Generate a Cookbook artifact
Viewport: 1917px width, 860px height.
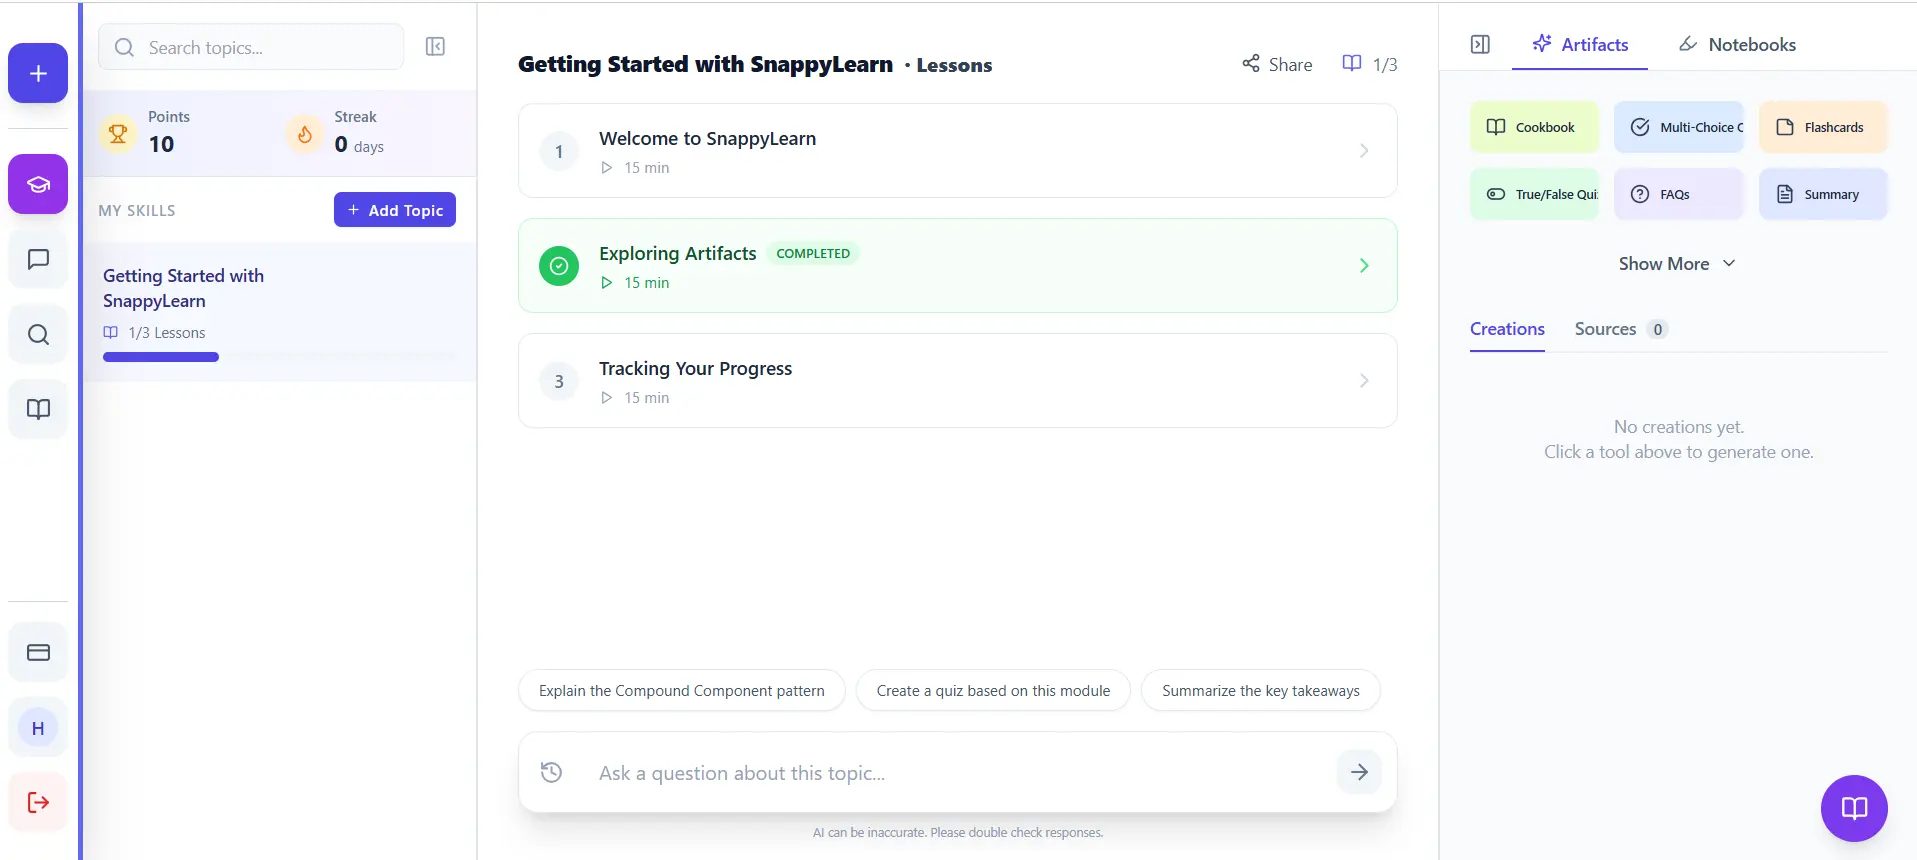(x=1534, y=127)
